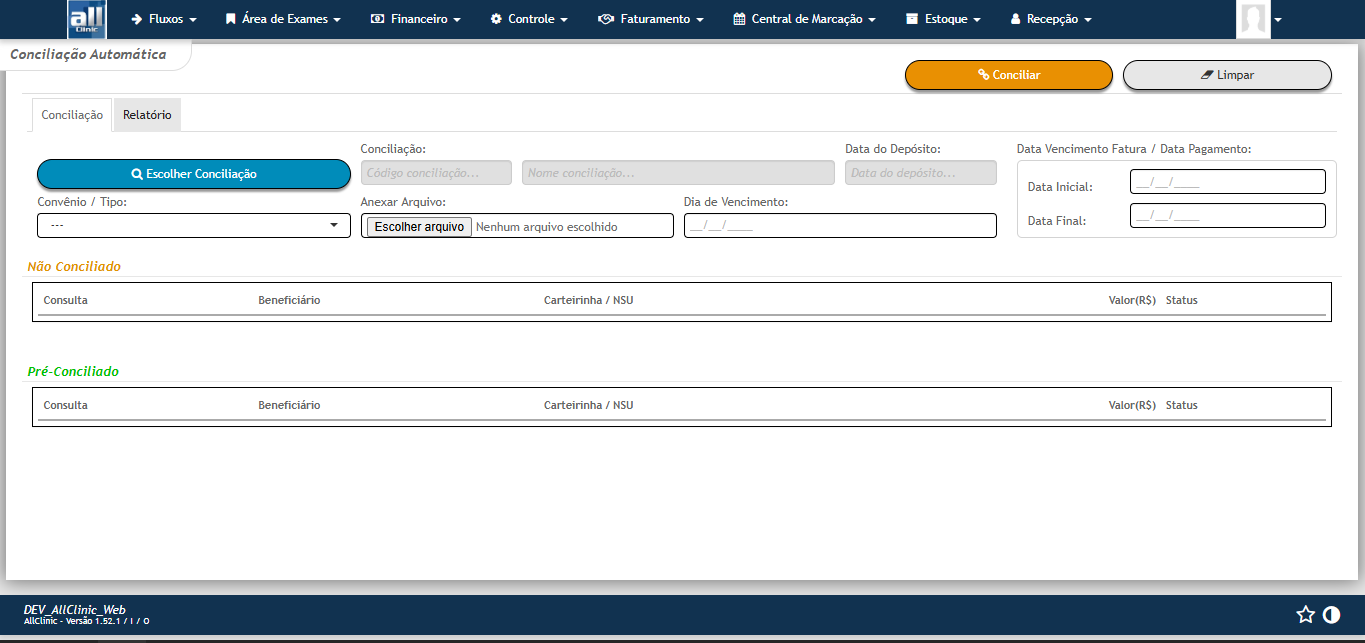Click the chain icon on the Conciliar button
Image resolution: width=1365 pixels, height=643 pixels.
pyautogui.click(x=982, y=74)
